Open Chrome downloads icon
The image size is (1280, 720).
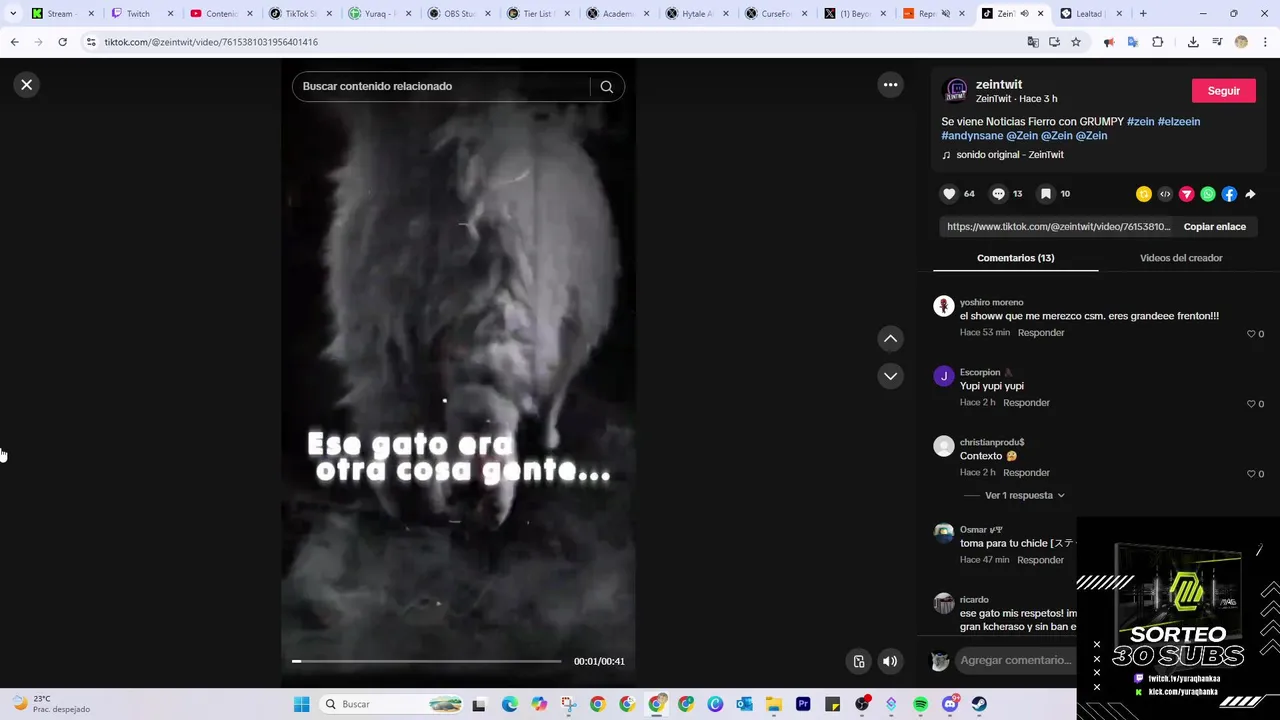point(1193,42)
